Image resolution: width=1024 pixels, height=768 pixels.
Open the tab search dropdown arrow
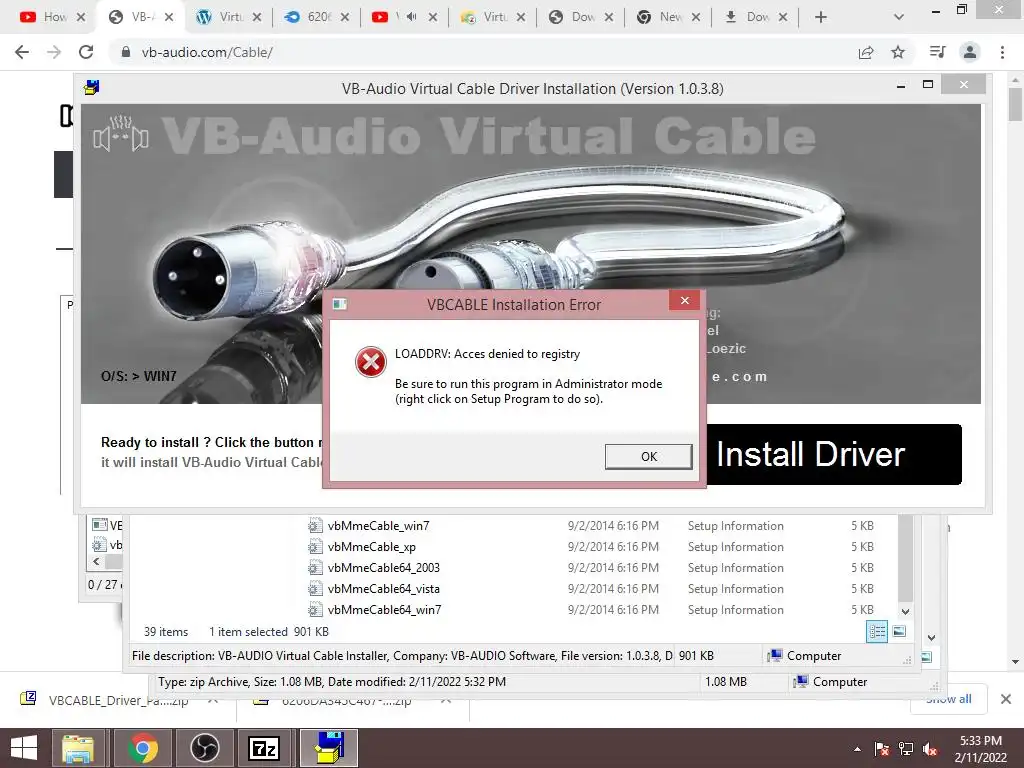pos(899,18)
